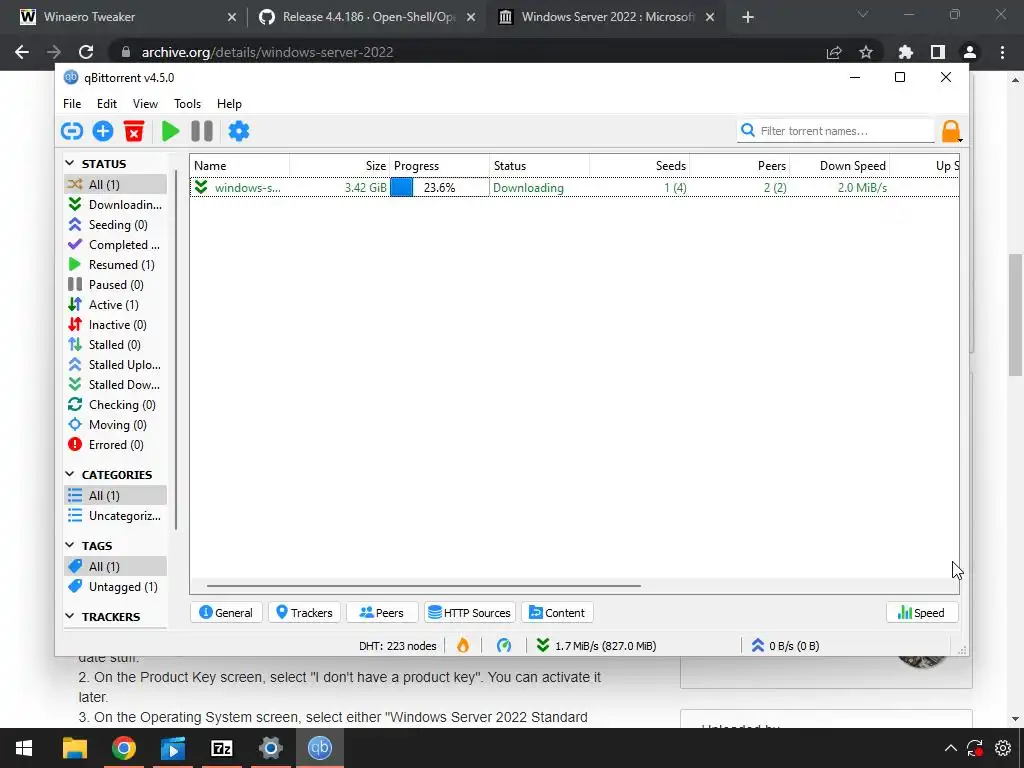Open the Speed graph tab
This screenshot has width=1024, height=768.
(x=921, y=613)
